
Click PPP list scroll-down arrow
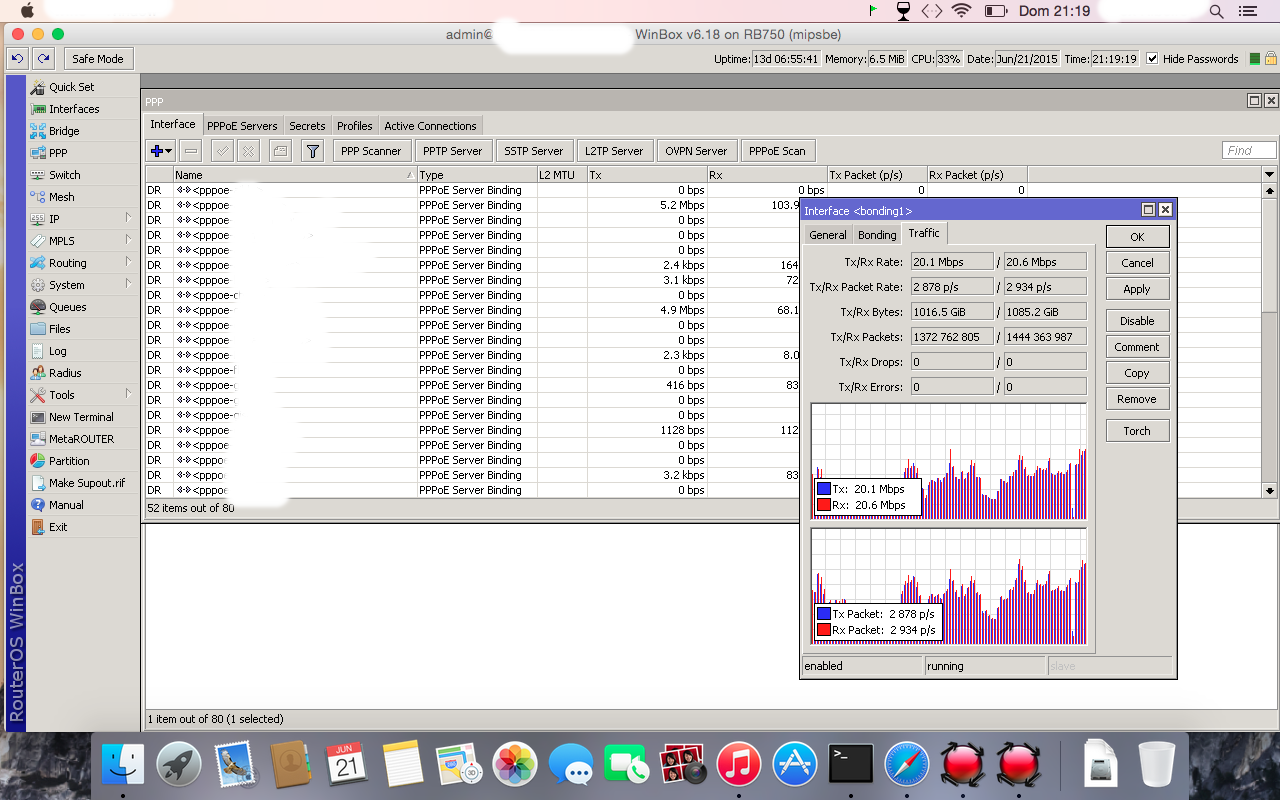(1270, 491)
